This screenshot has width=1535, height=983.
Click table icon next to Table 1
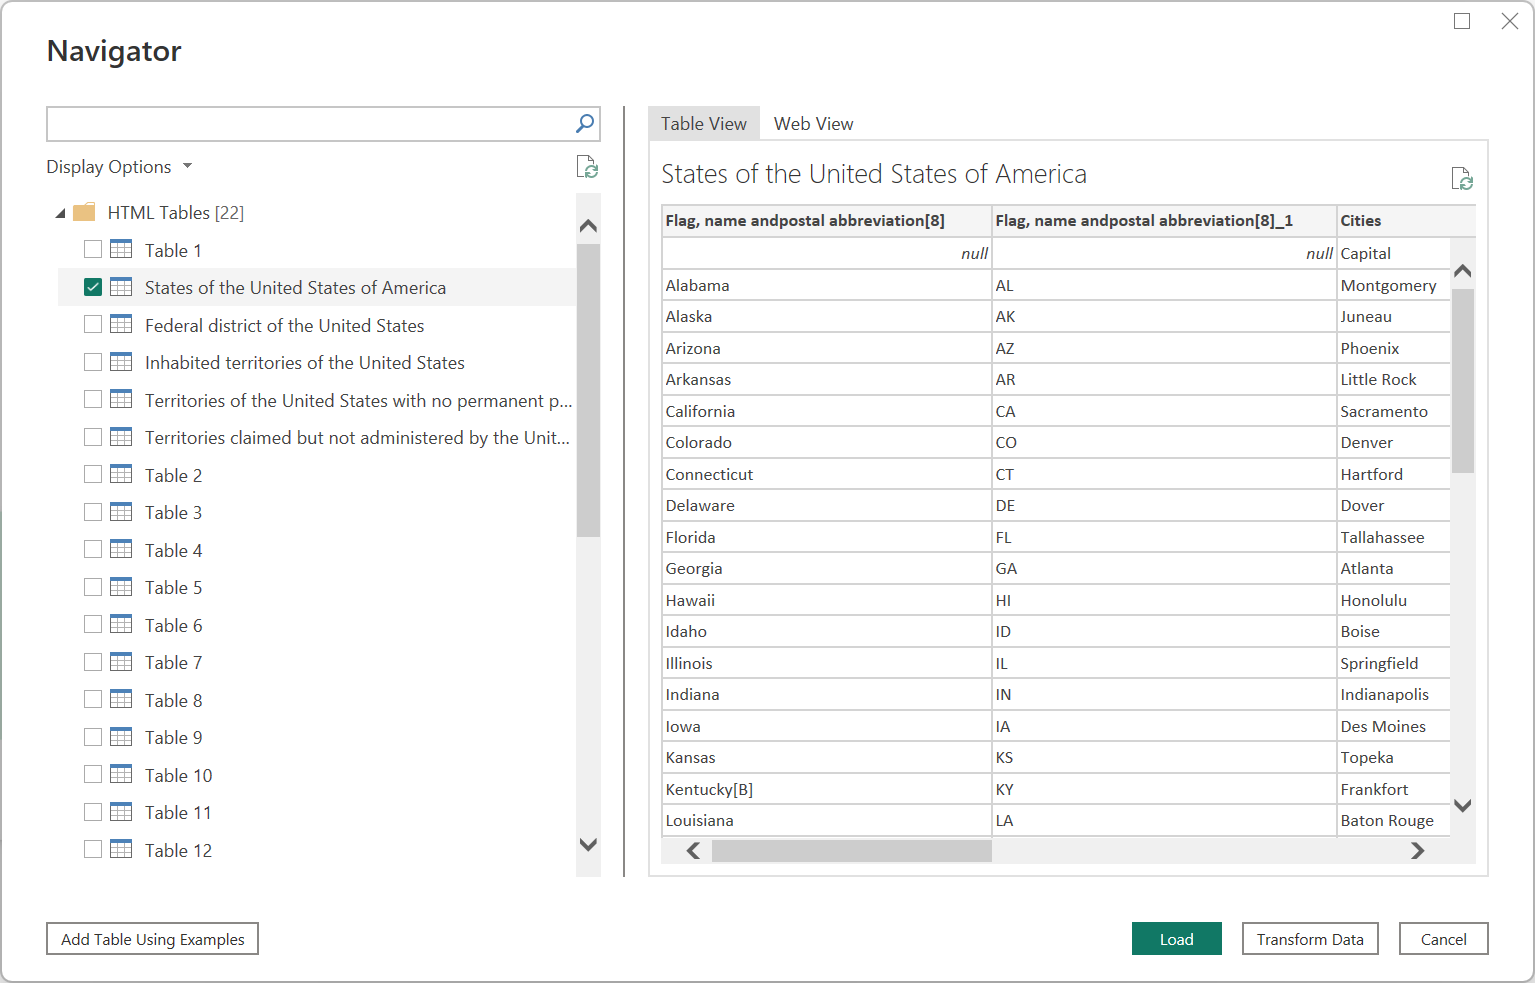click(121, 249)
